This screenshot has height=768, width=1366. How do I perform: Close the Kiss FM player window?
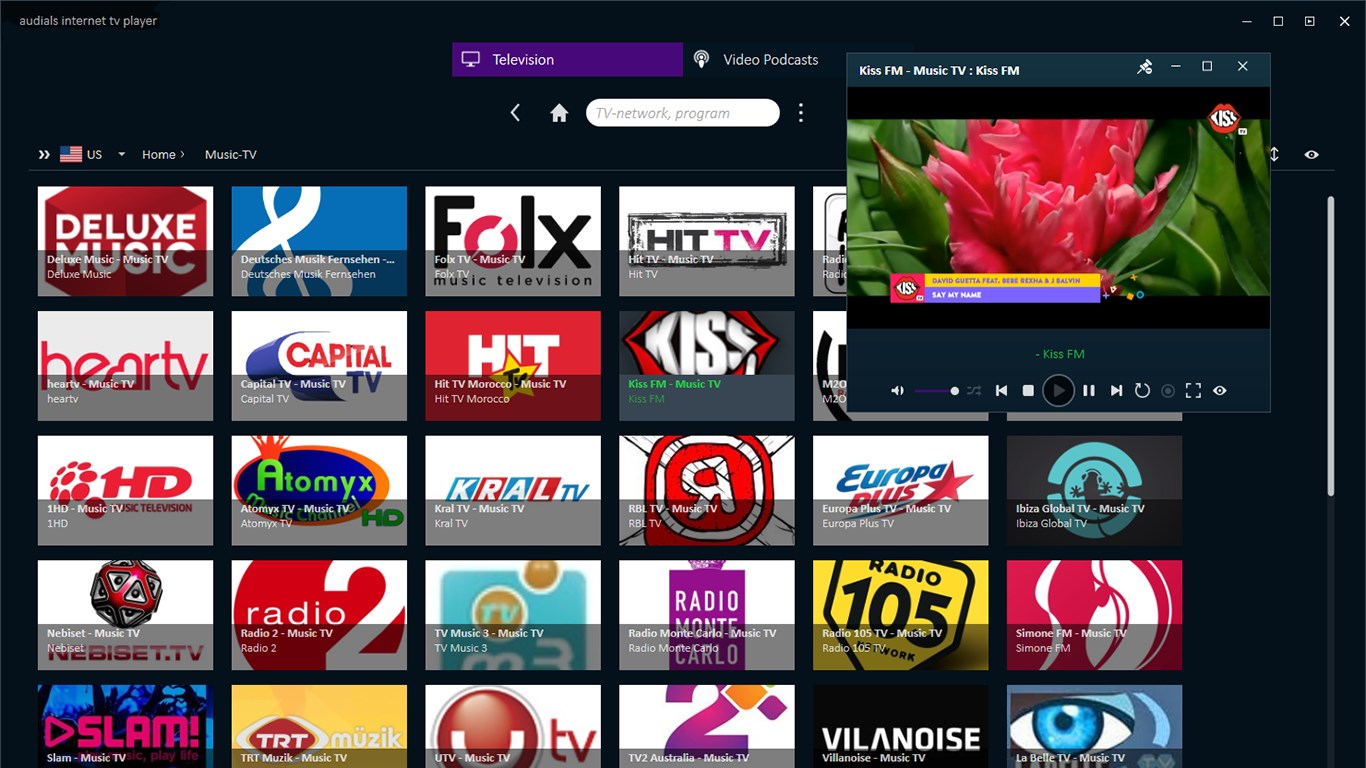1243,67
